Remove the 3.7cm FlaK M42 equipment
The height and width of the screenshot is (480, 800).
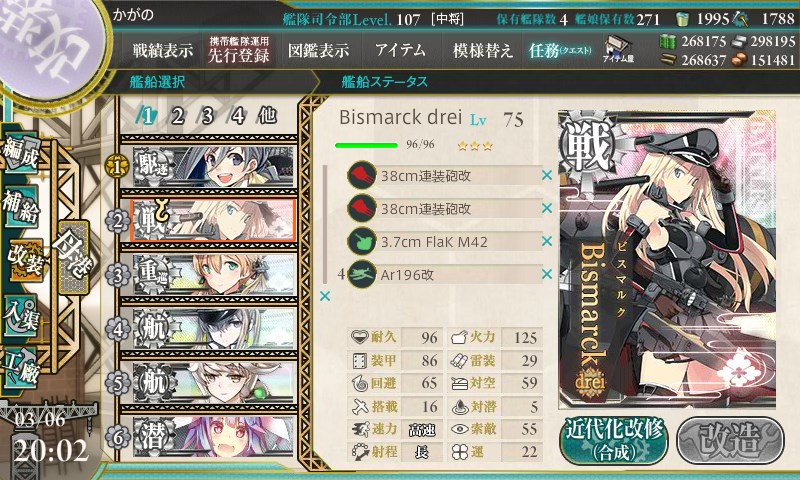coord(546,241)
